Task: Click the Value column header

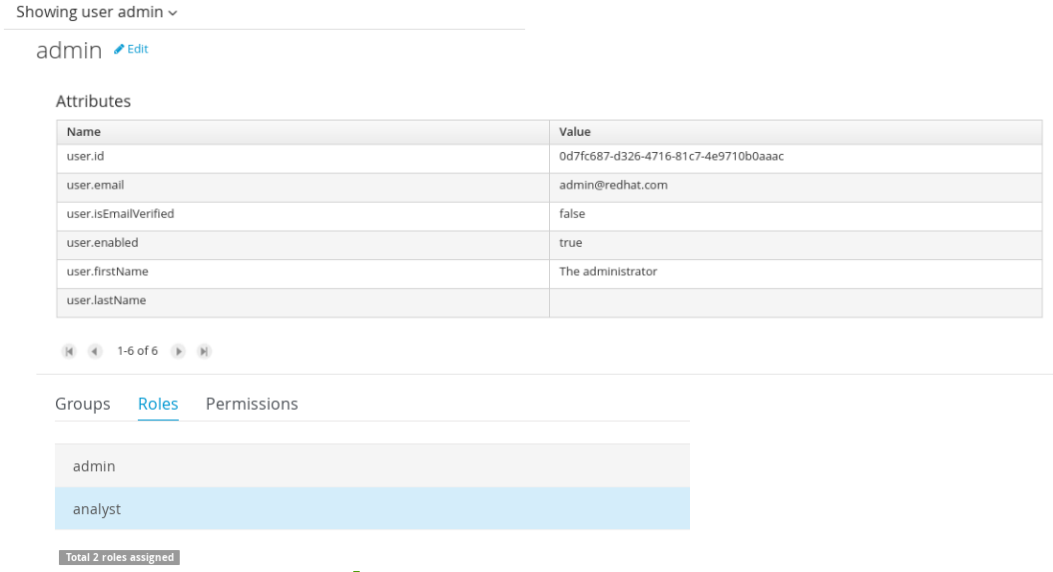Action: [x=575, y=132]
